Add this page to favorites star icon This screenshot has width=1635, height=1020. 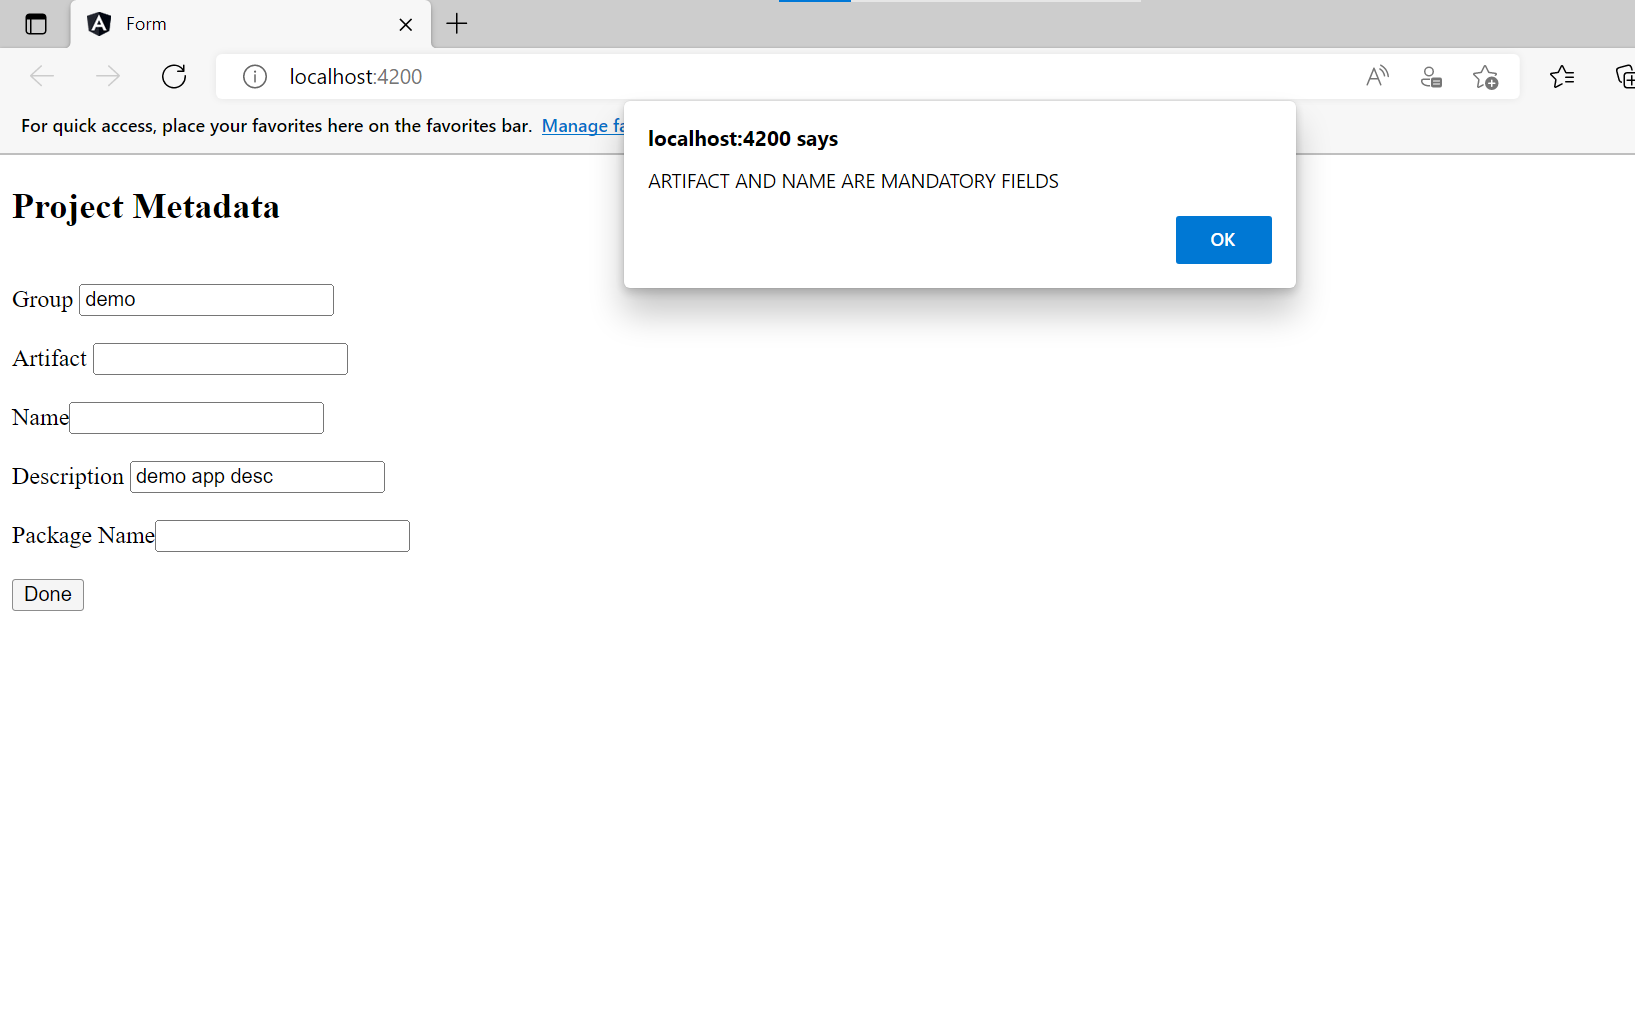(1486, 76)
